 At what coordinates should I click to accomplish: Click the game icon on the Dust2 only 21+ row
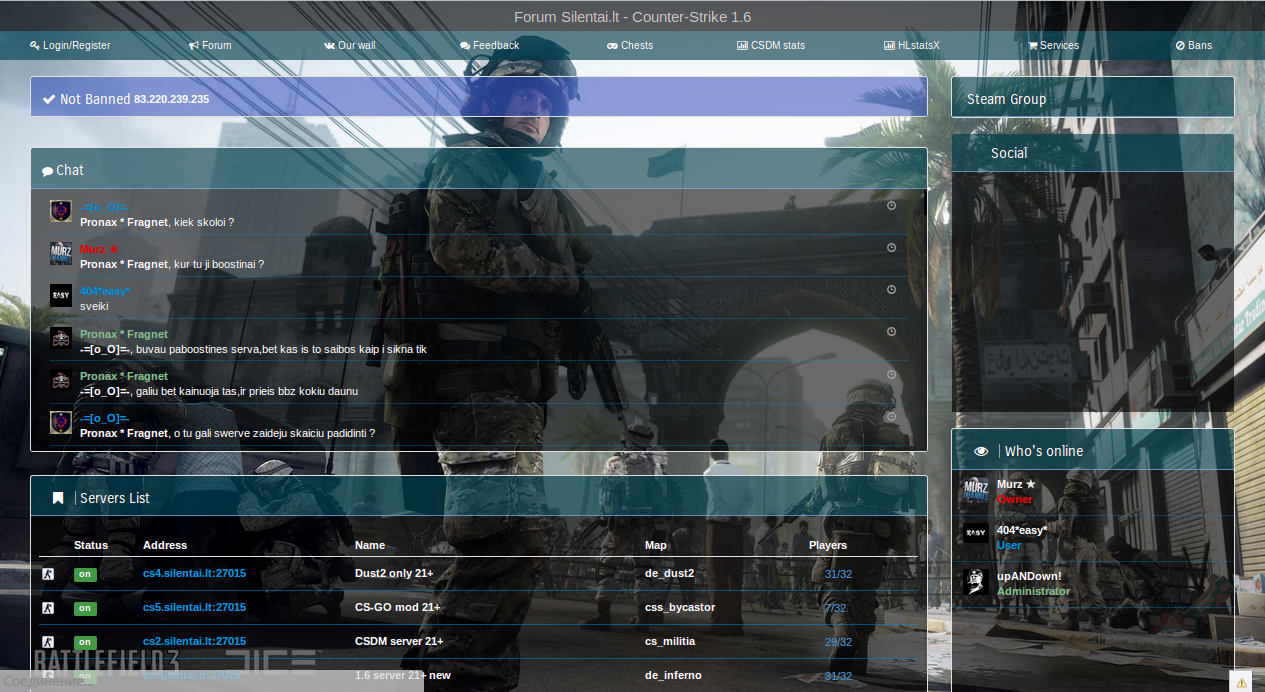[x=47, y=574]
